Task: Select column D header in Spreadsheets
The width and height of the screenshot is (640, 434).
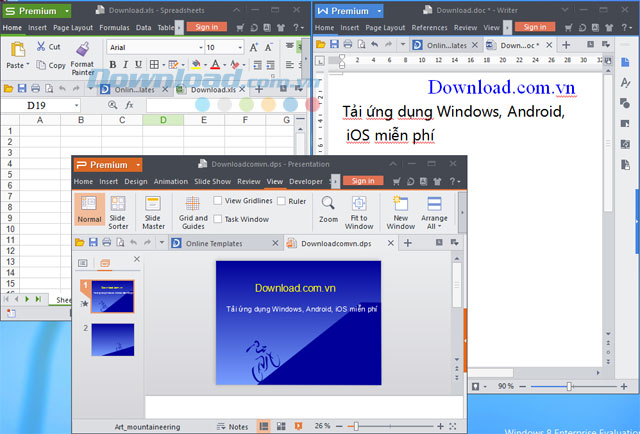Action: pyautogui.click(x=163, y=120)
